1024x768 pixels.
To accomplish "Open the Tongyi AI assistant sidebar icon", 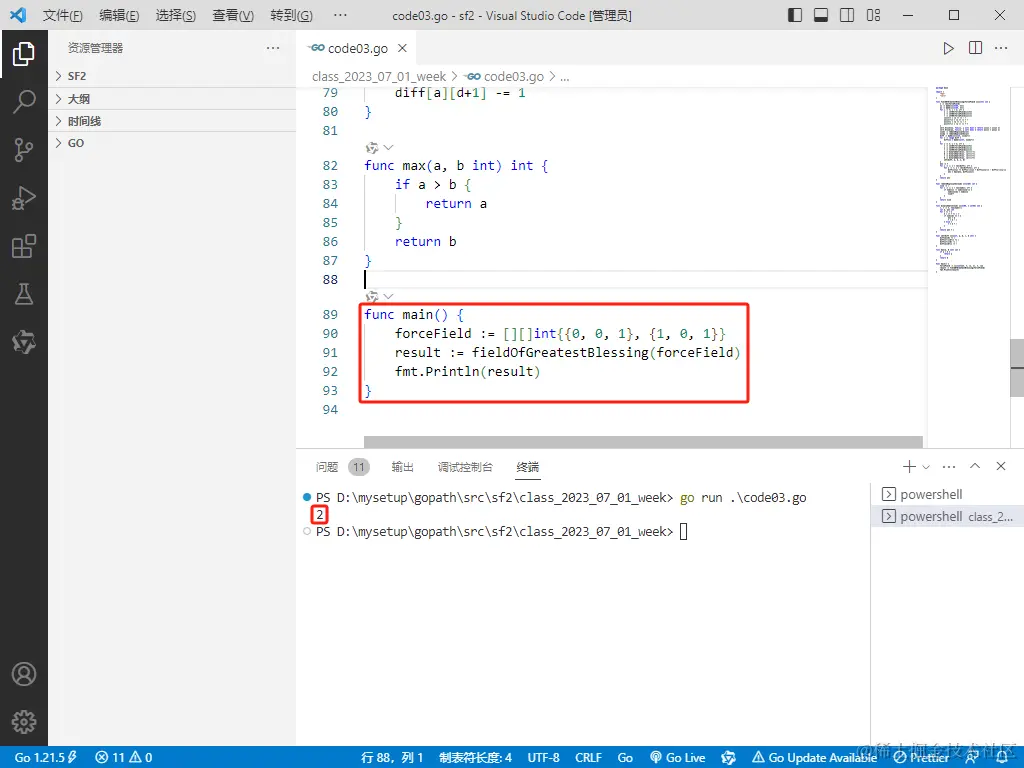I will [24, 342].
